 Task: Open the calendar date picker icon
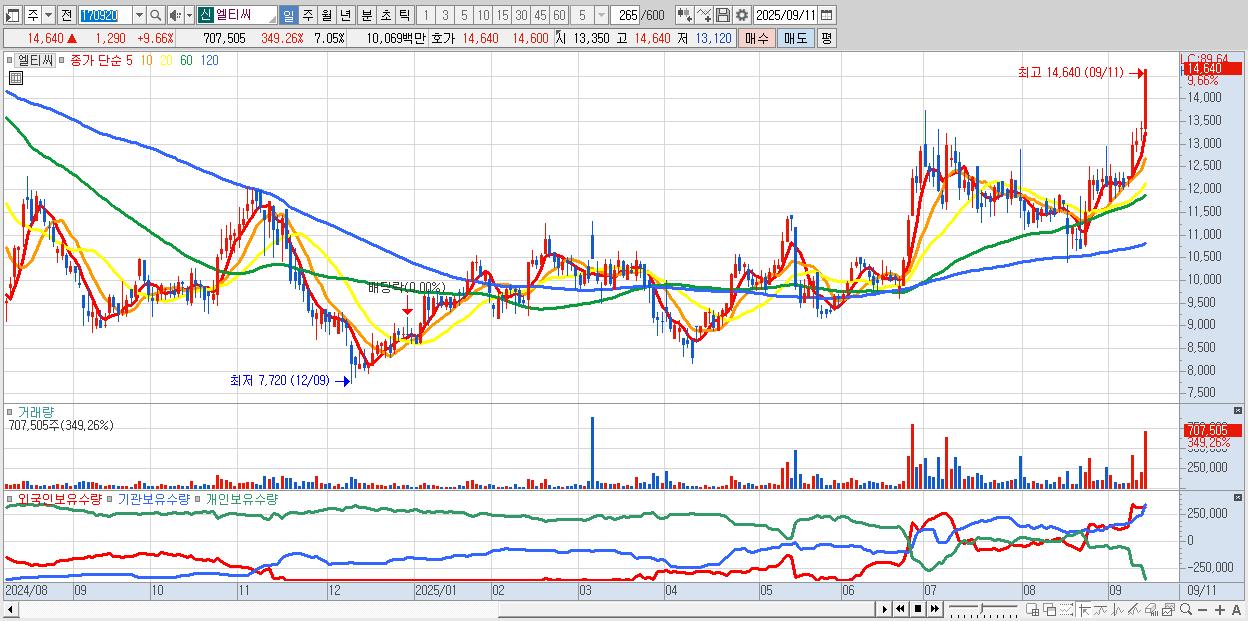826,15
